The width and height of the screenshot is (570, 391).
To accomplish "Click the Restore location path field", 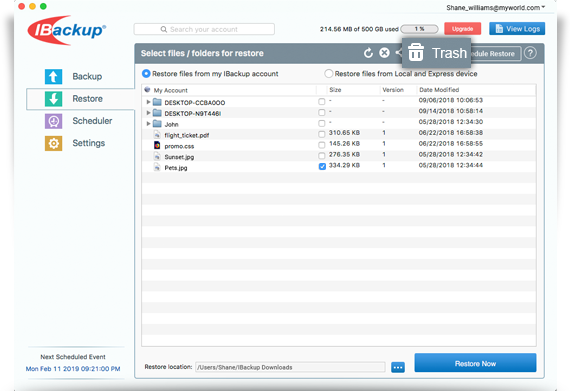I will click(x=290, y=367).
